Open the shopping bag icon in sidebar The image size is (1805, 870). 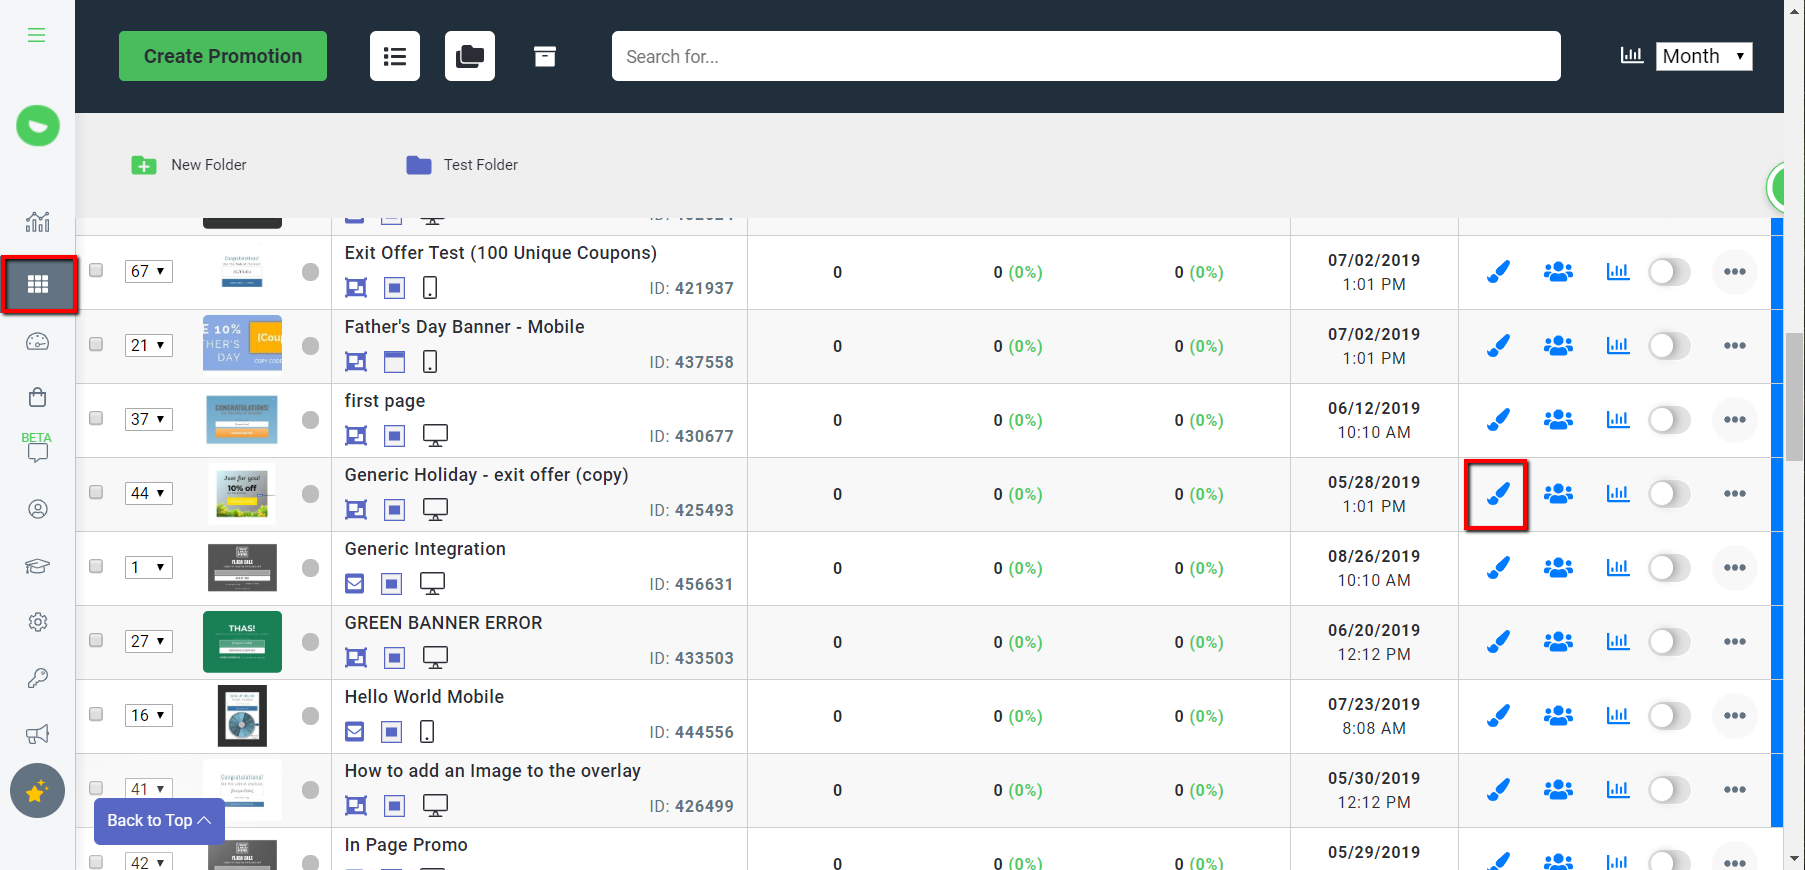click(x=37, y=398)
